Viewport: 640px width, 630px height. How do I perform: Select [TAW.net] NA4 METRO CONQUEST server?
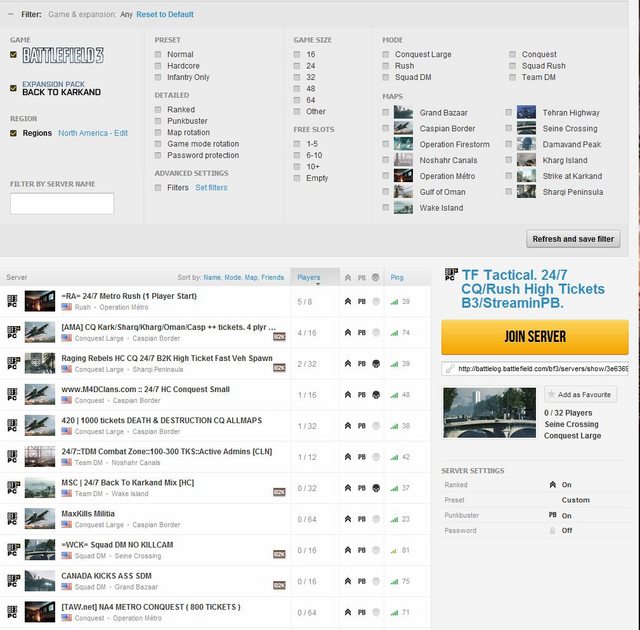215,612
